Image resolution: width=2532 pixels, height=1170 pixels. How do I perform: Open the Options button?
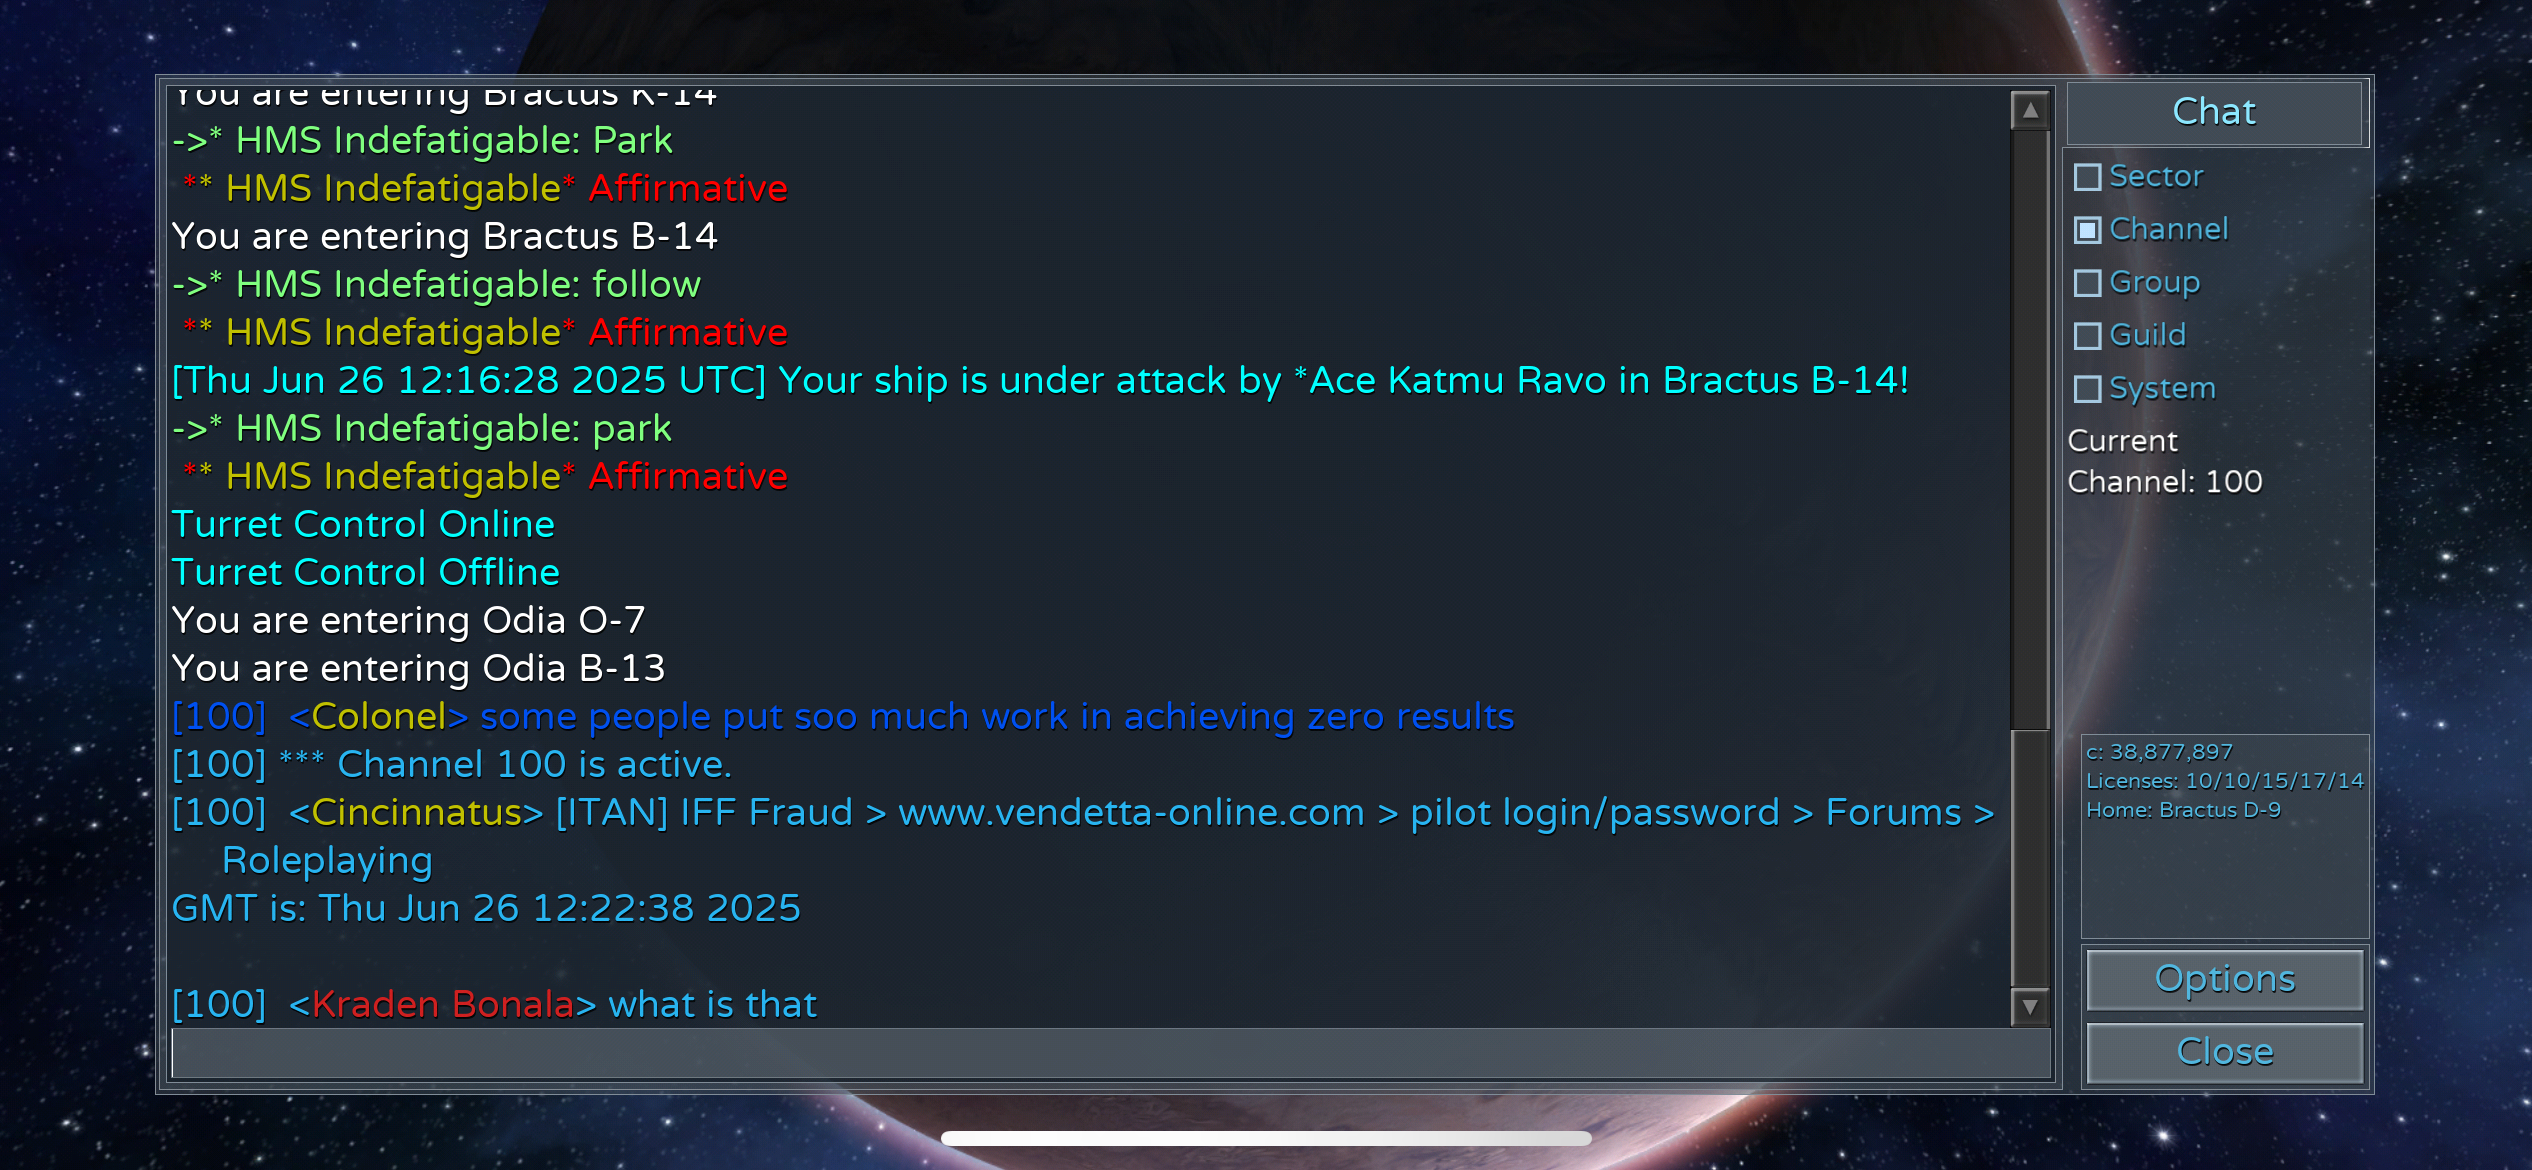pos(2225,979)
